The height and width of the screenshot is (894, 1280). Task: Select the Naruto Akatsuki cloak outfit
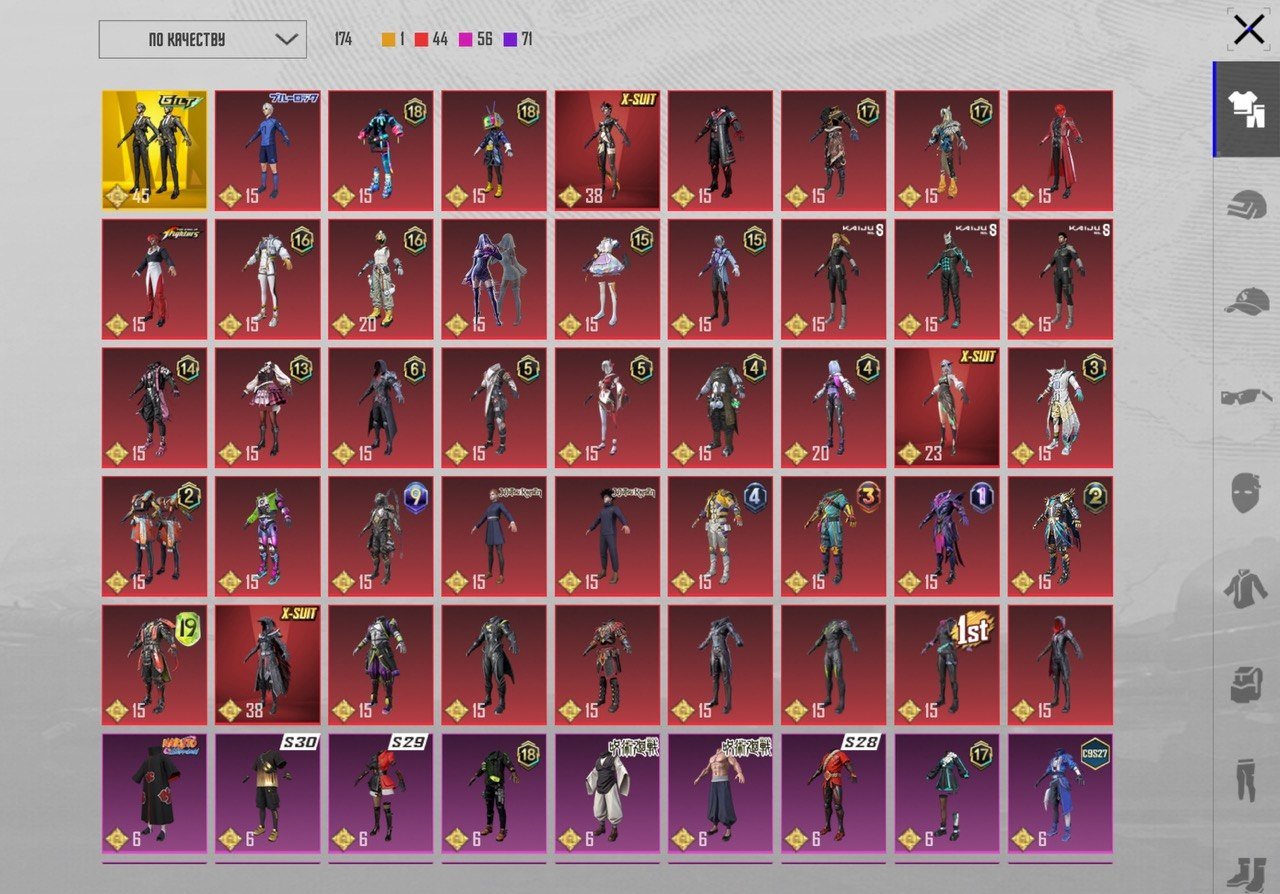154,793
